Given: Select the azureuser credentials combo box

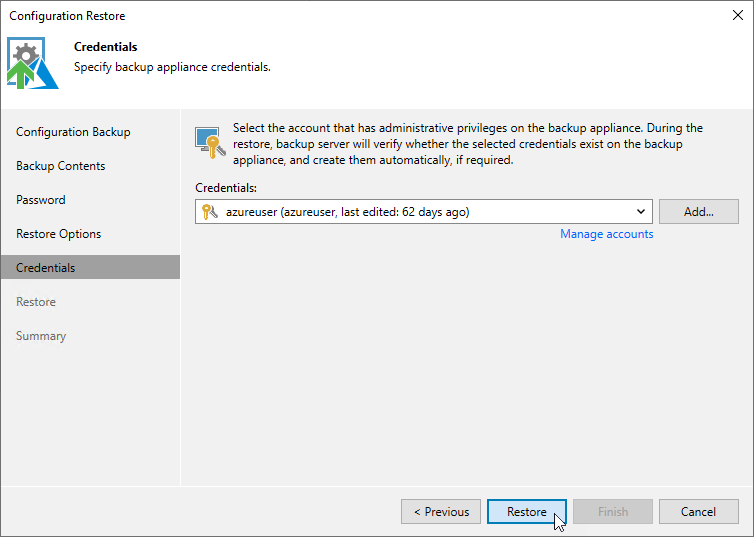Looking at the screenshot, I should (x=424, y=212).
